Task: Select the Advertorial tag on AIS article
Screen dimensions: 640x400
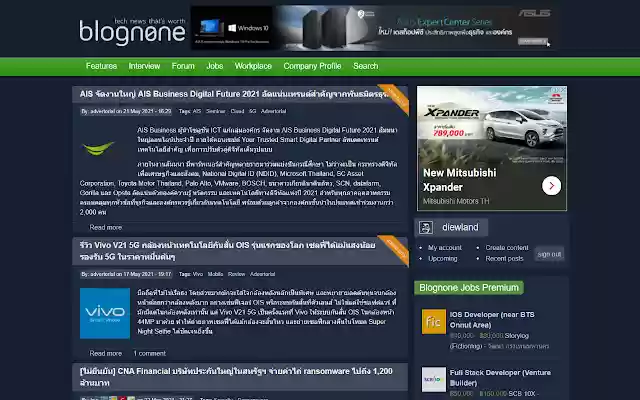Action: 273,111
